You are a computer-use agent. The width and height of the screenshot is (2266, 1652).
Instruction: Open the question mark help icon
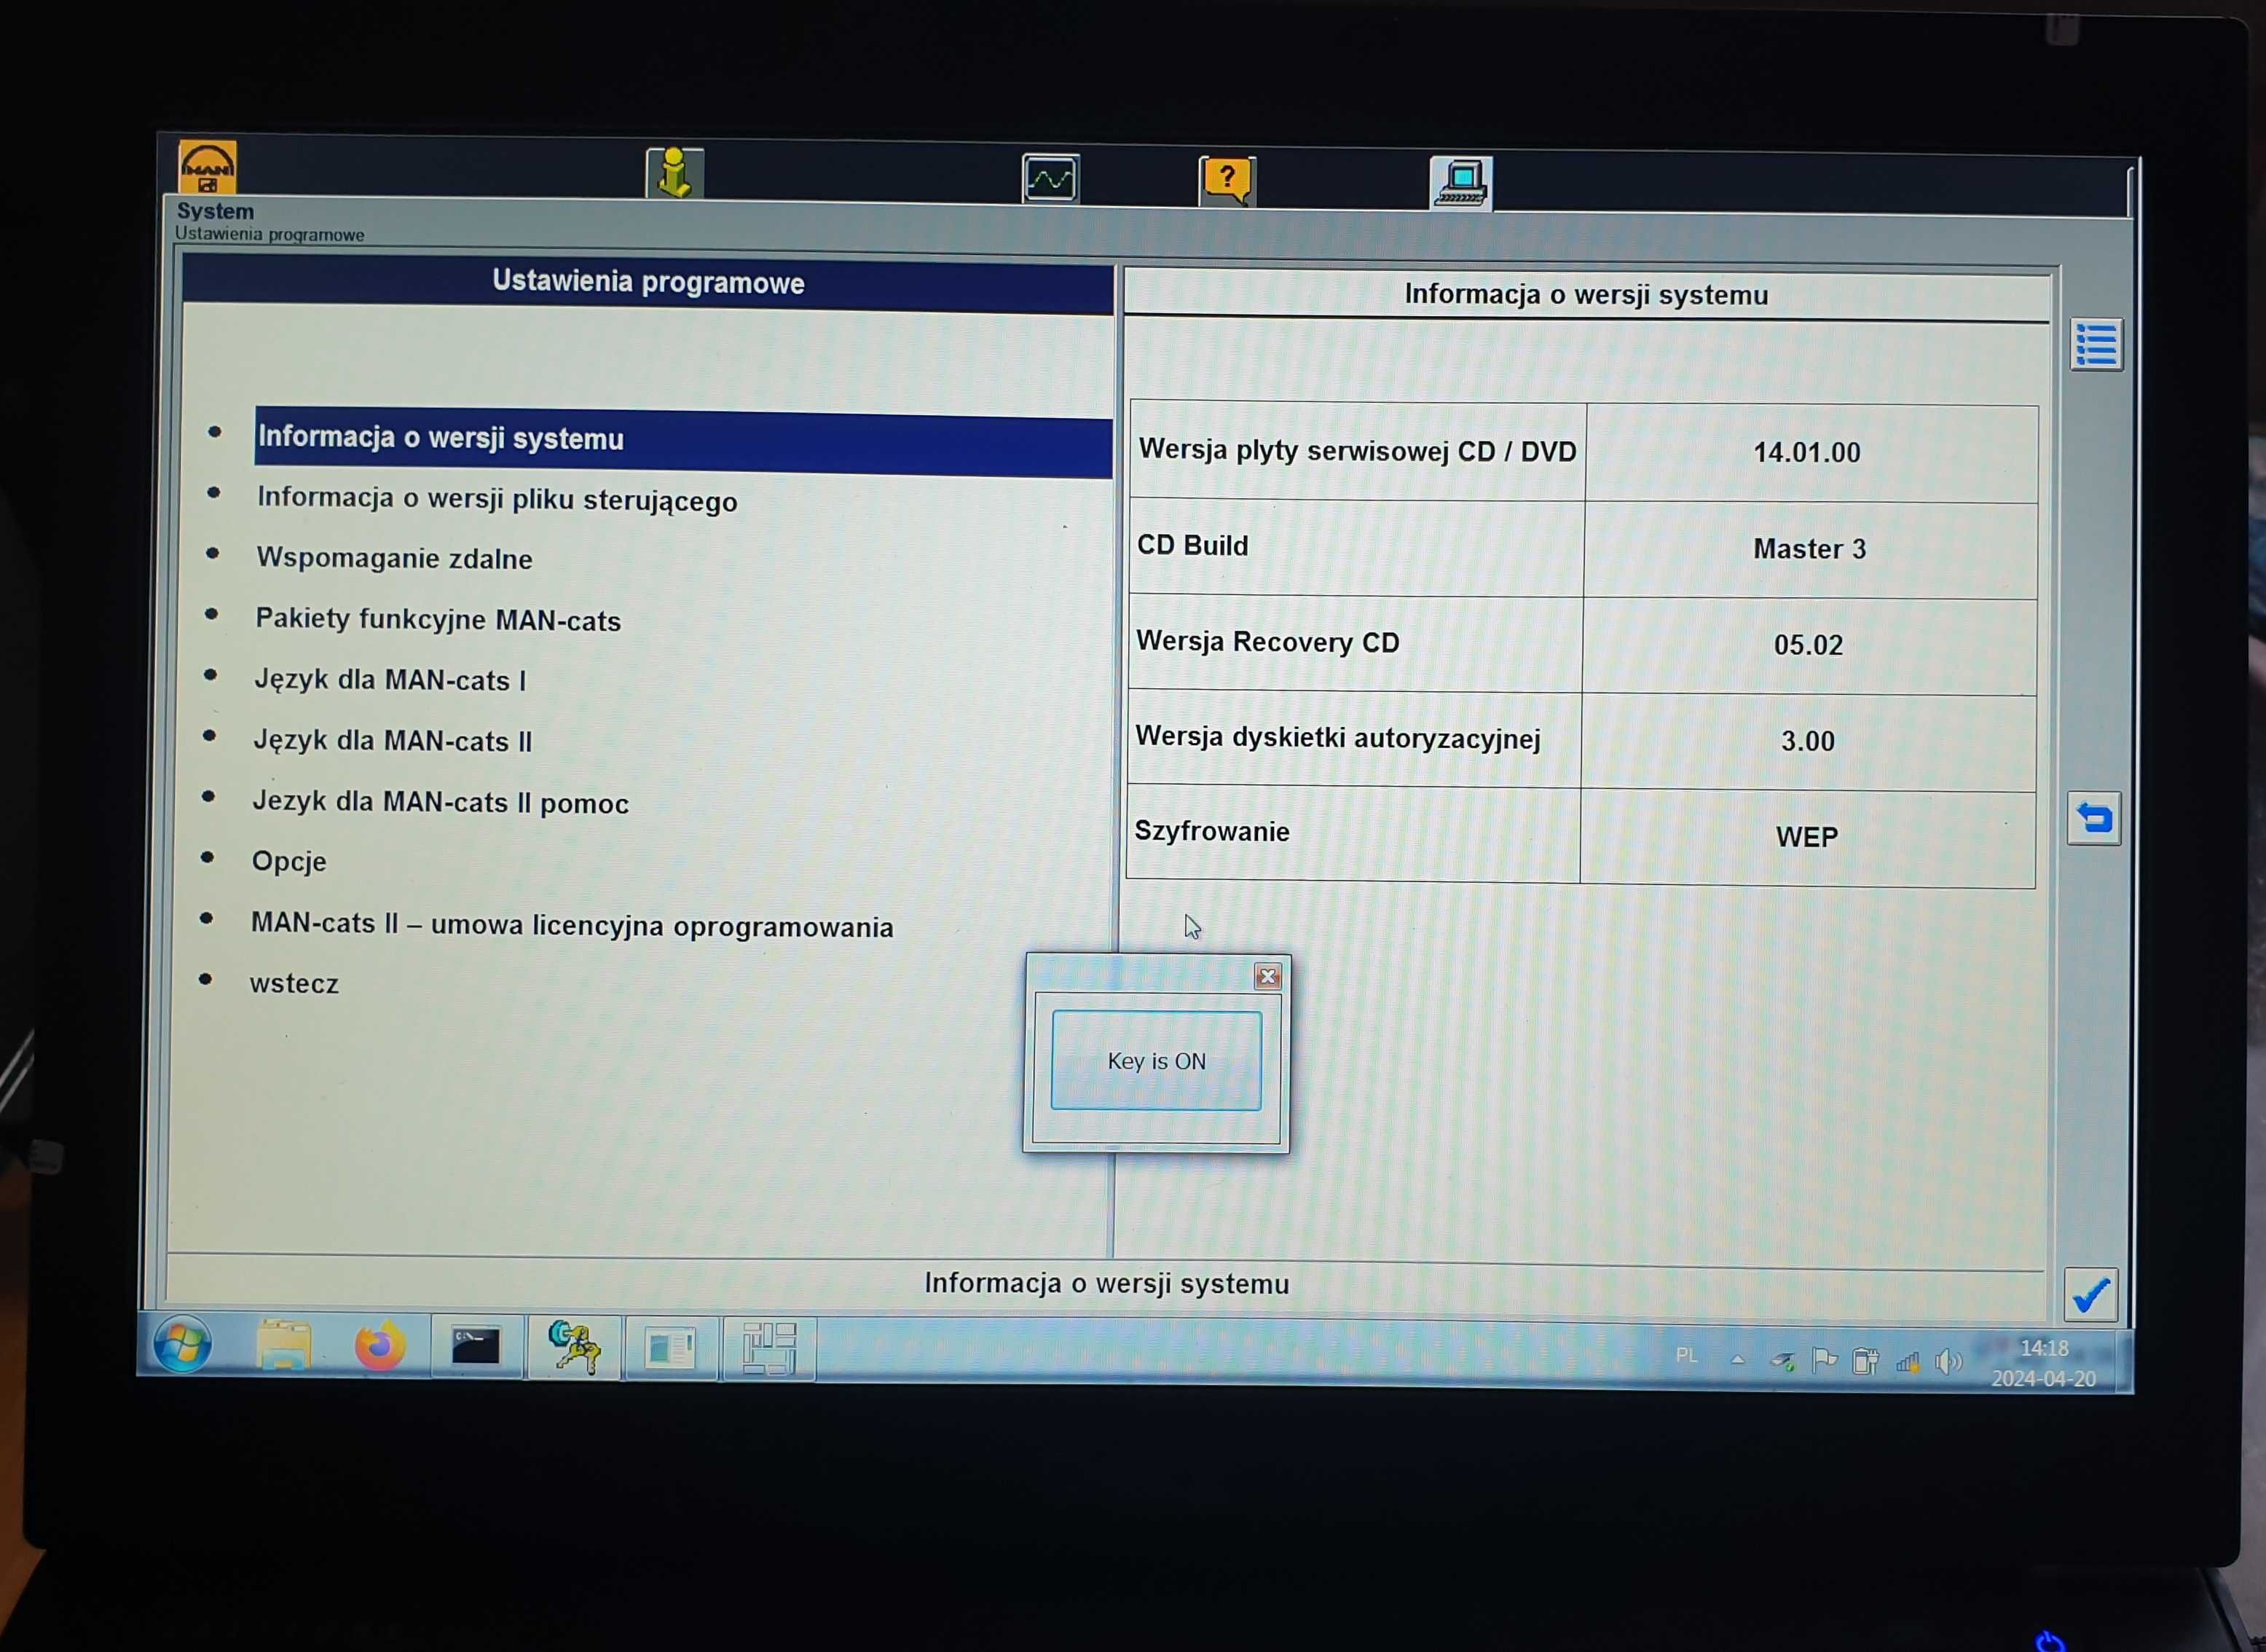click(1227, 181)
